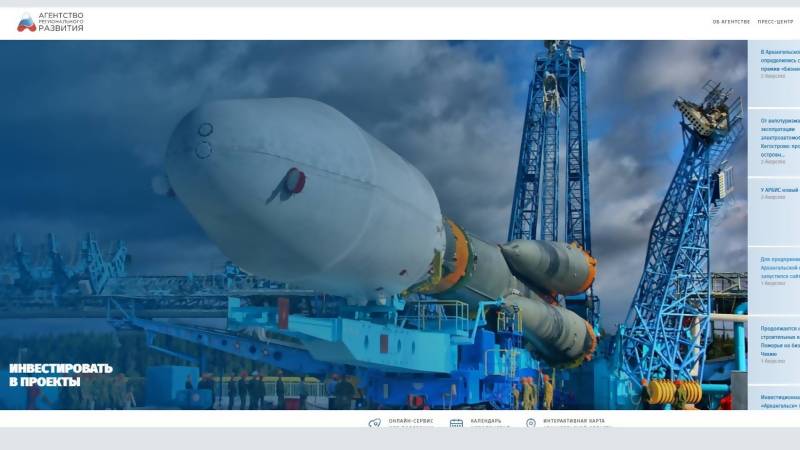Open news item starting "Инвестиционные"
Viewport: 800px width, 450px height.
coord(780,401)
